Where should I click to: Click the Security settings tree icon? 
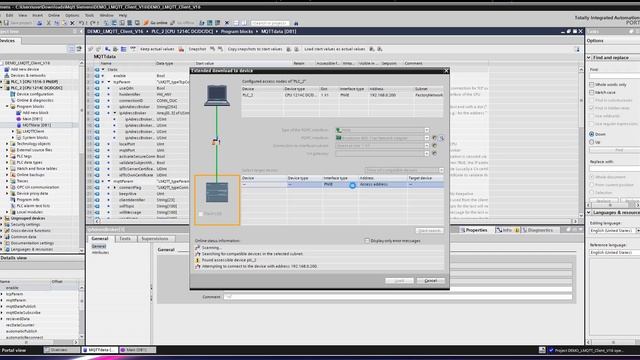(7, 224)
